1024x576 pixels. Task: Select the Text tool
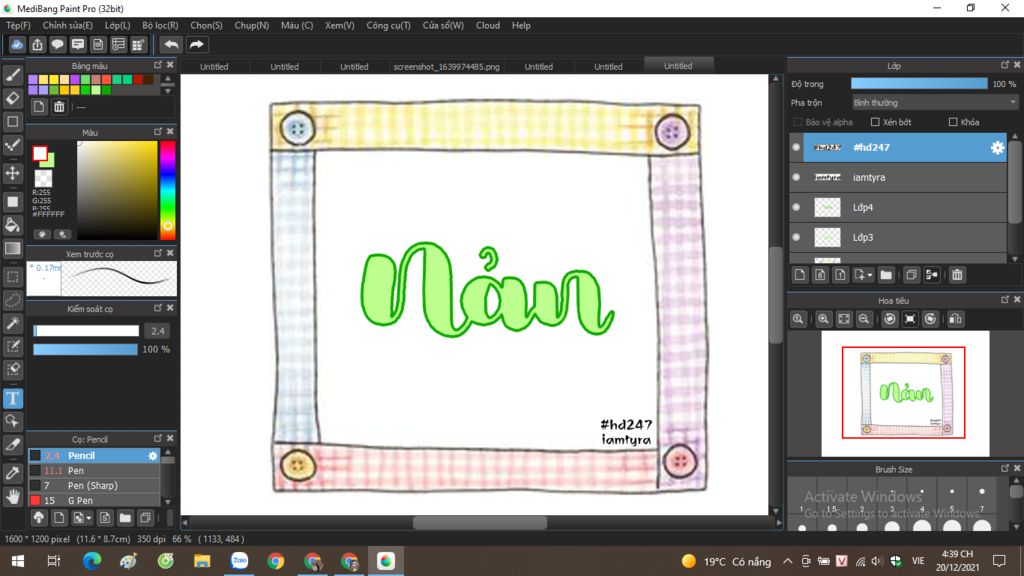12,398
